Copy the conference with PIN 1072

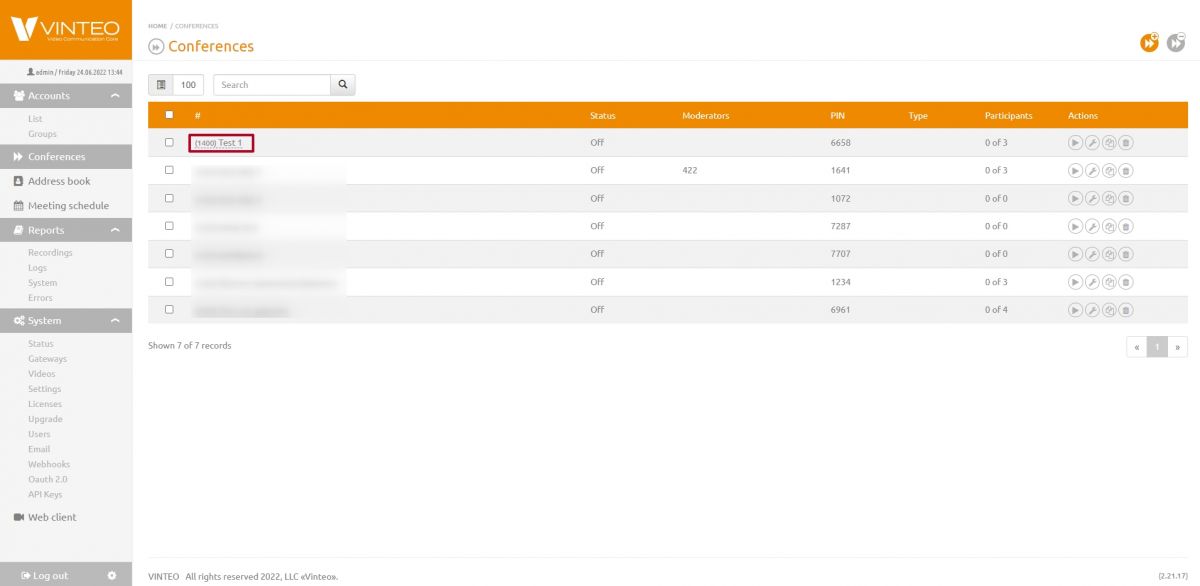coord(1109,199)
